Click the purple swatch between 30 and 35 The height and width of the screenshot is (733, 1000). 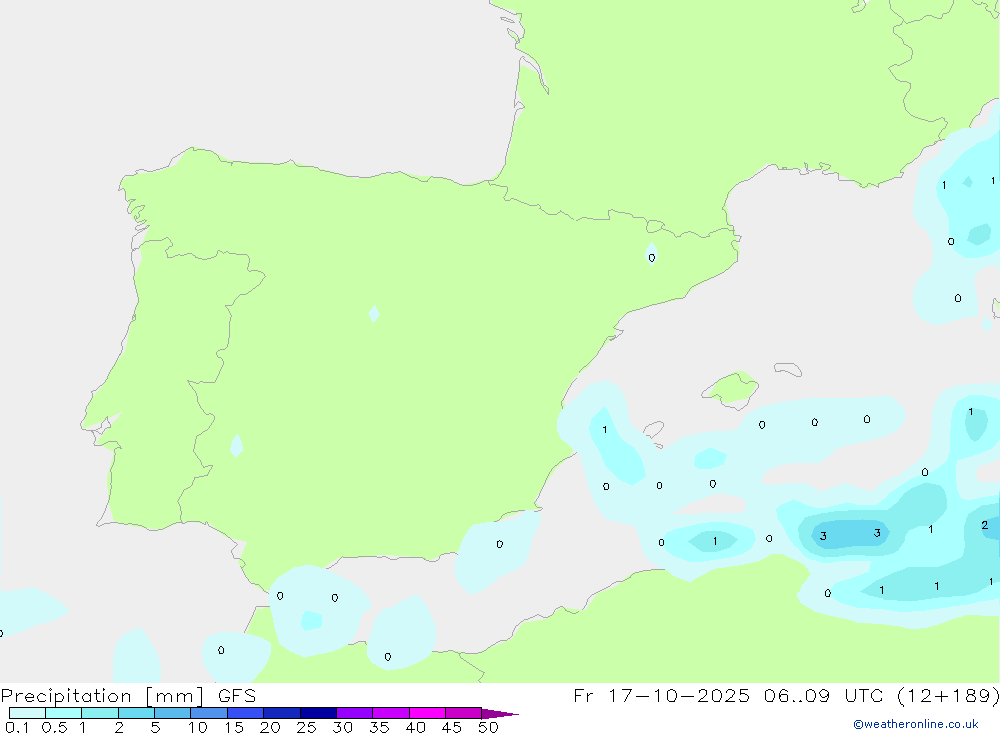355,713
